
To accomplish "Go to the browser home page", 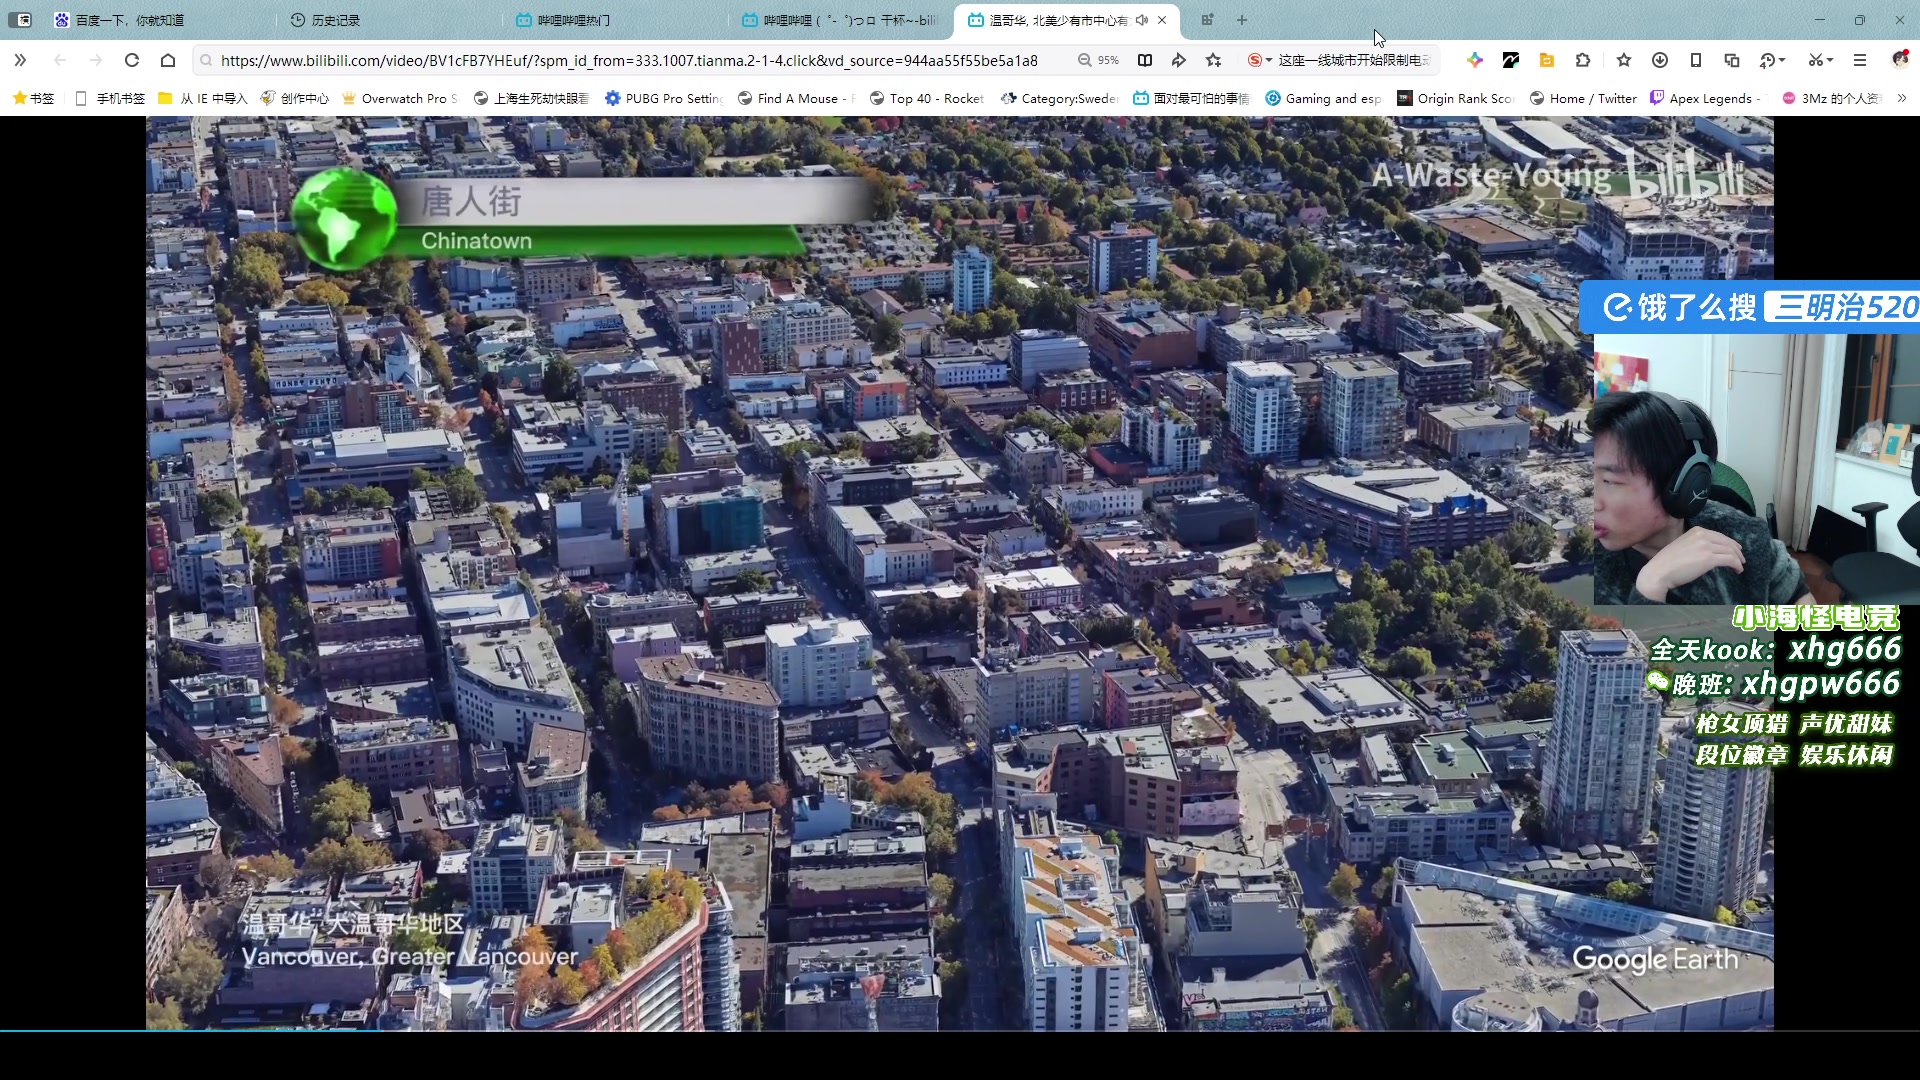I will pos(168,61).
